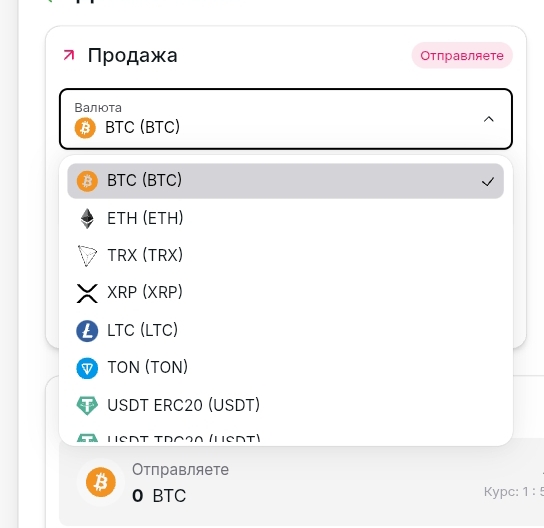544x528 pixels.
Task: Click the pink Отправляете badge
Action: click(462, 56)
